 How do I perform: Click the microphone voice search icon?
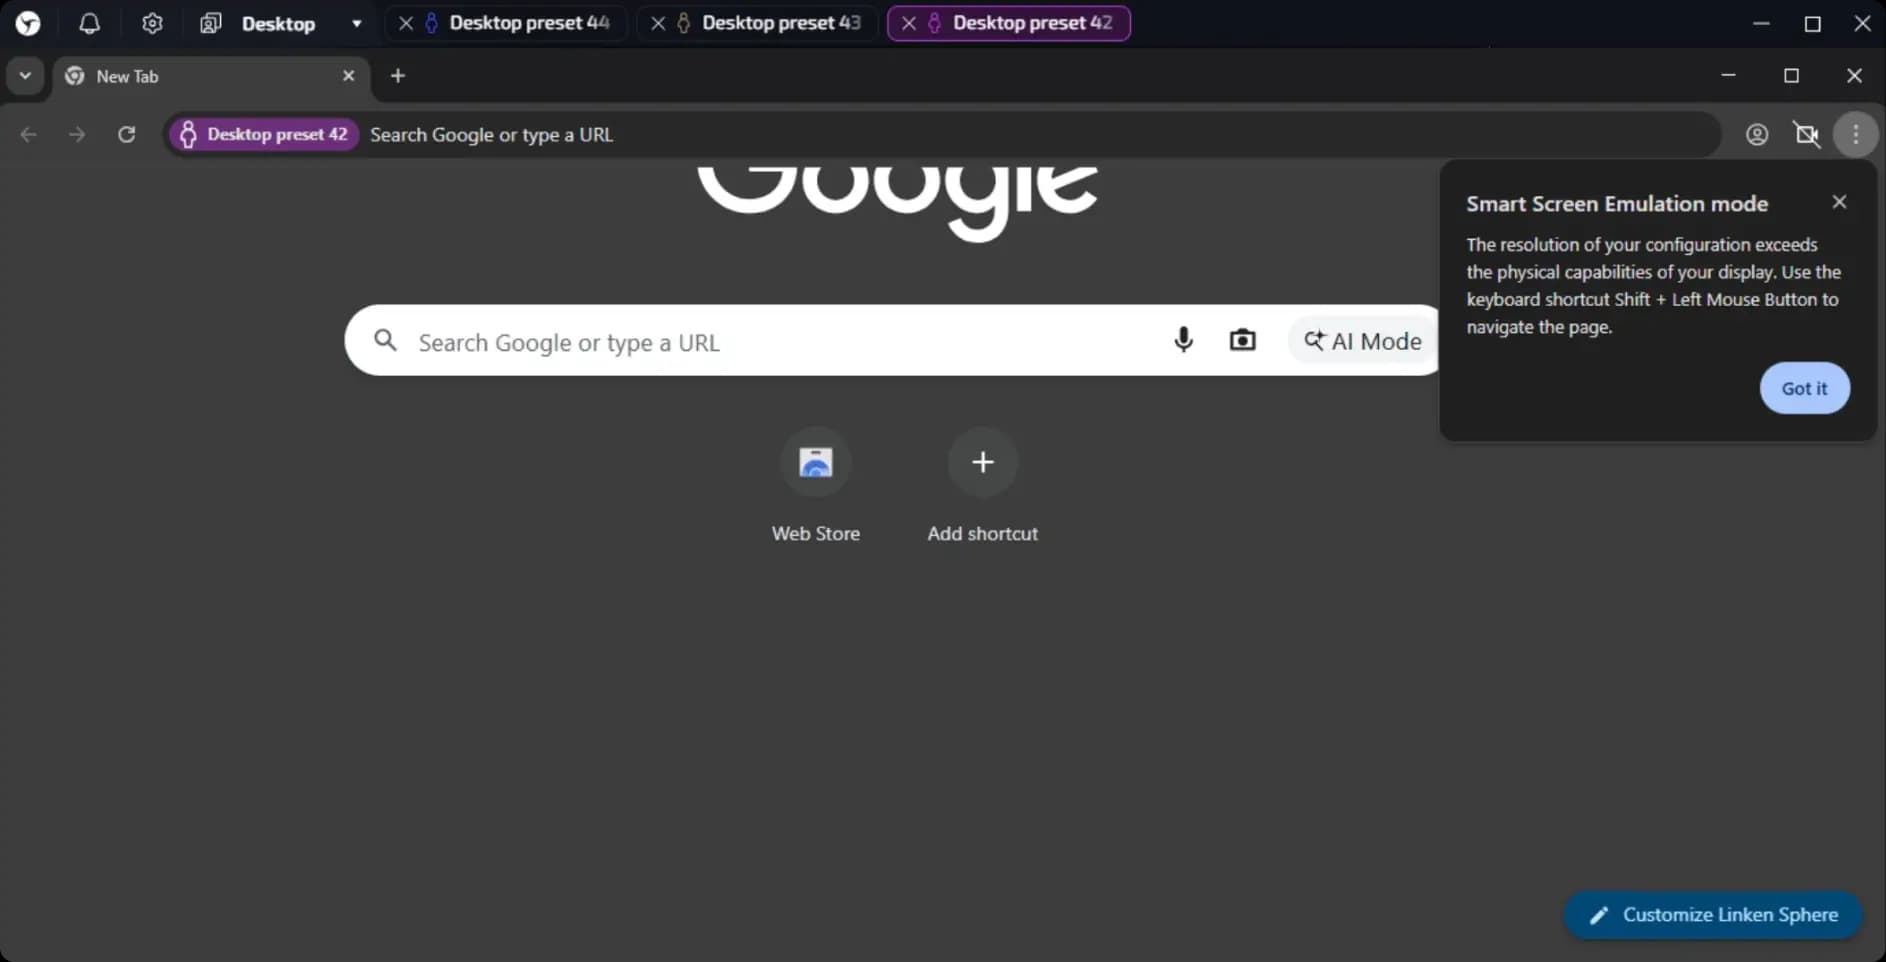coord(1183,340)
